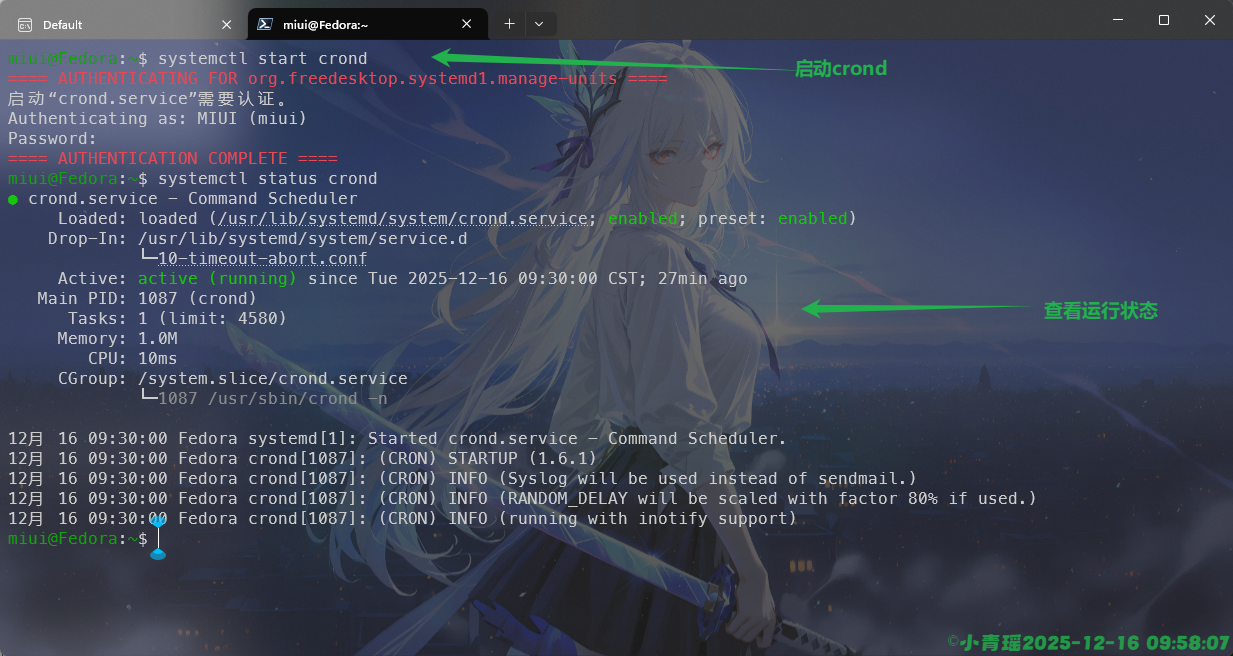Switch to the Default tab
Image resolution: width=1233 pixels, height=656 pixels.
click(x=110, y=24)
